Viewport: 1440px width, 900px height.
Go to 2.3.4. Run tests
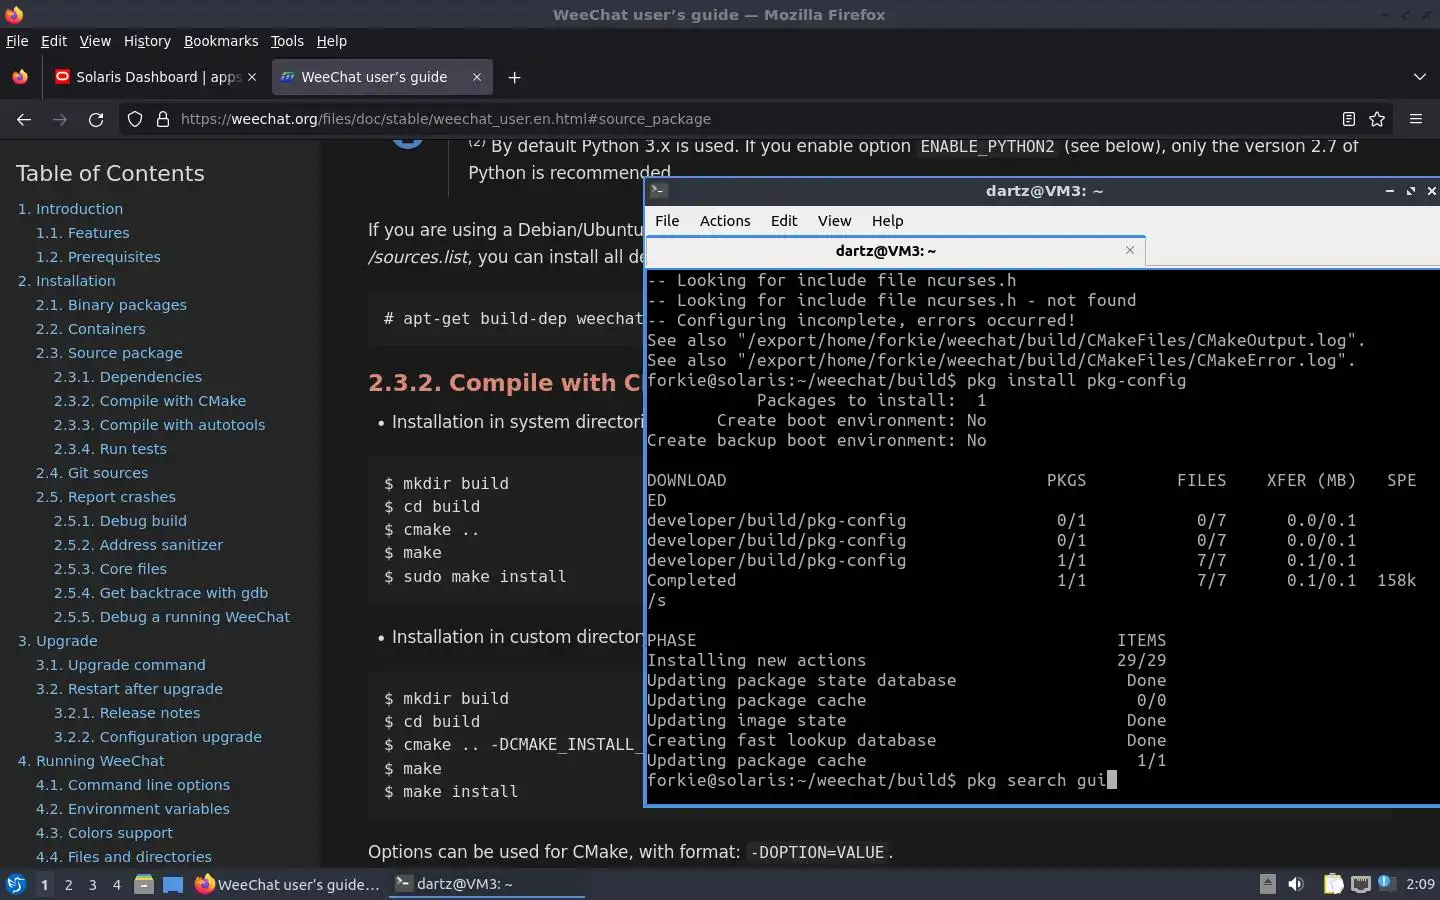tap(110, 449)
